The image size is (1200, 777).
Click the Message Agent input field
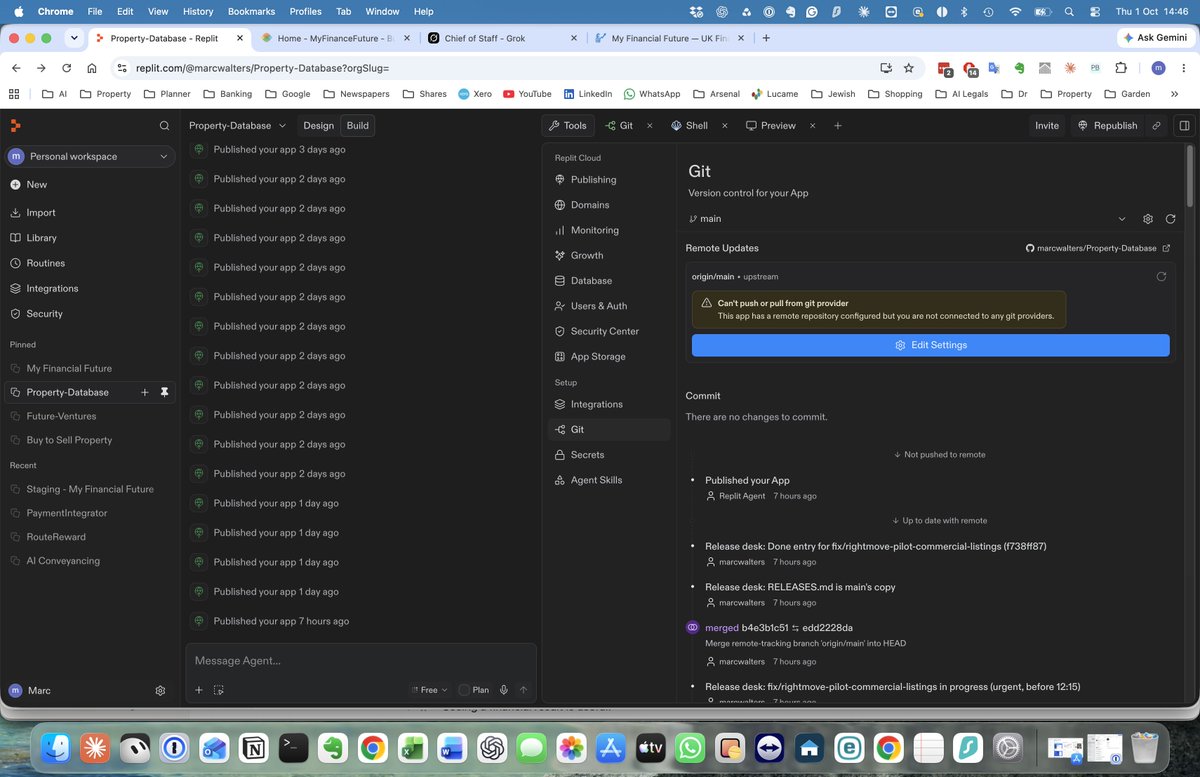pos(360,661)
